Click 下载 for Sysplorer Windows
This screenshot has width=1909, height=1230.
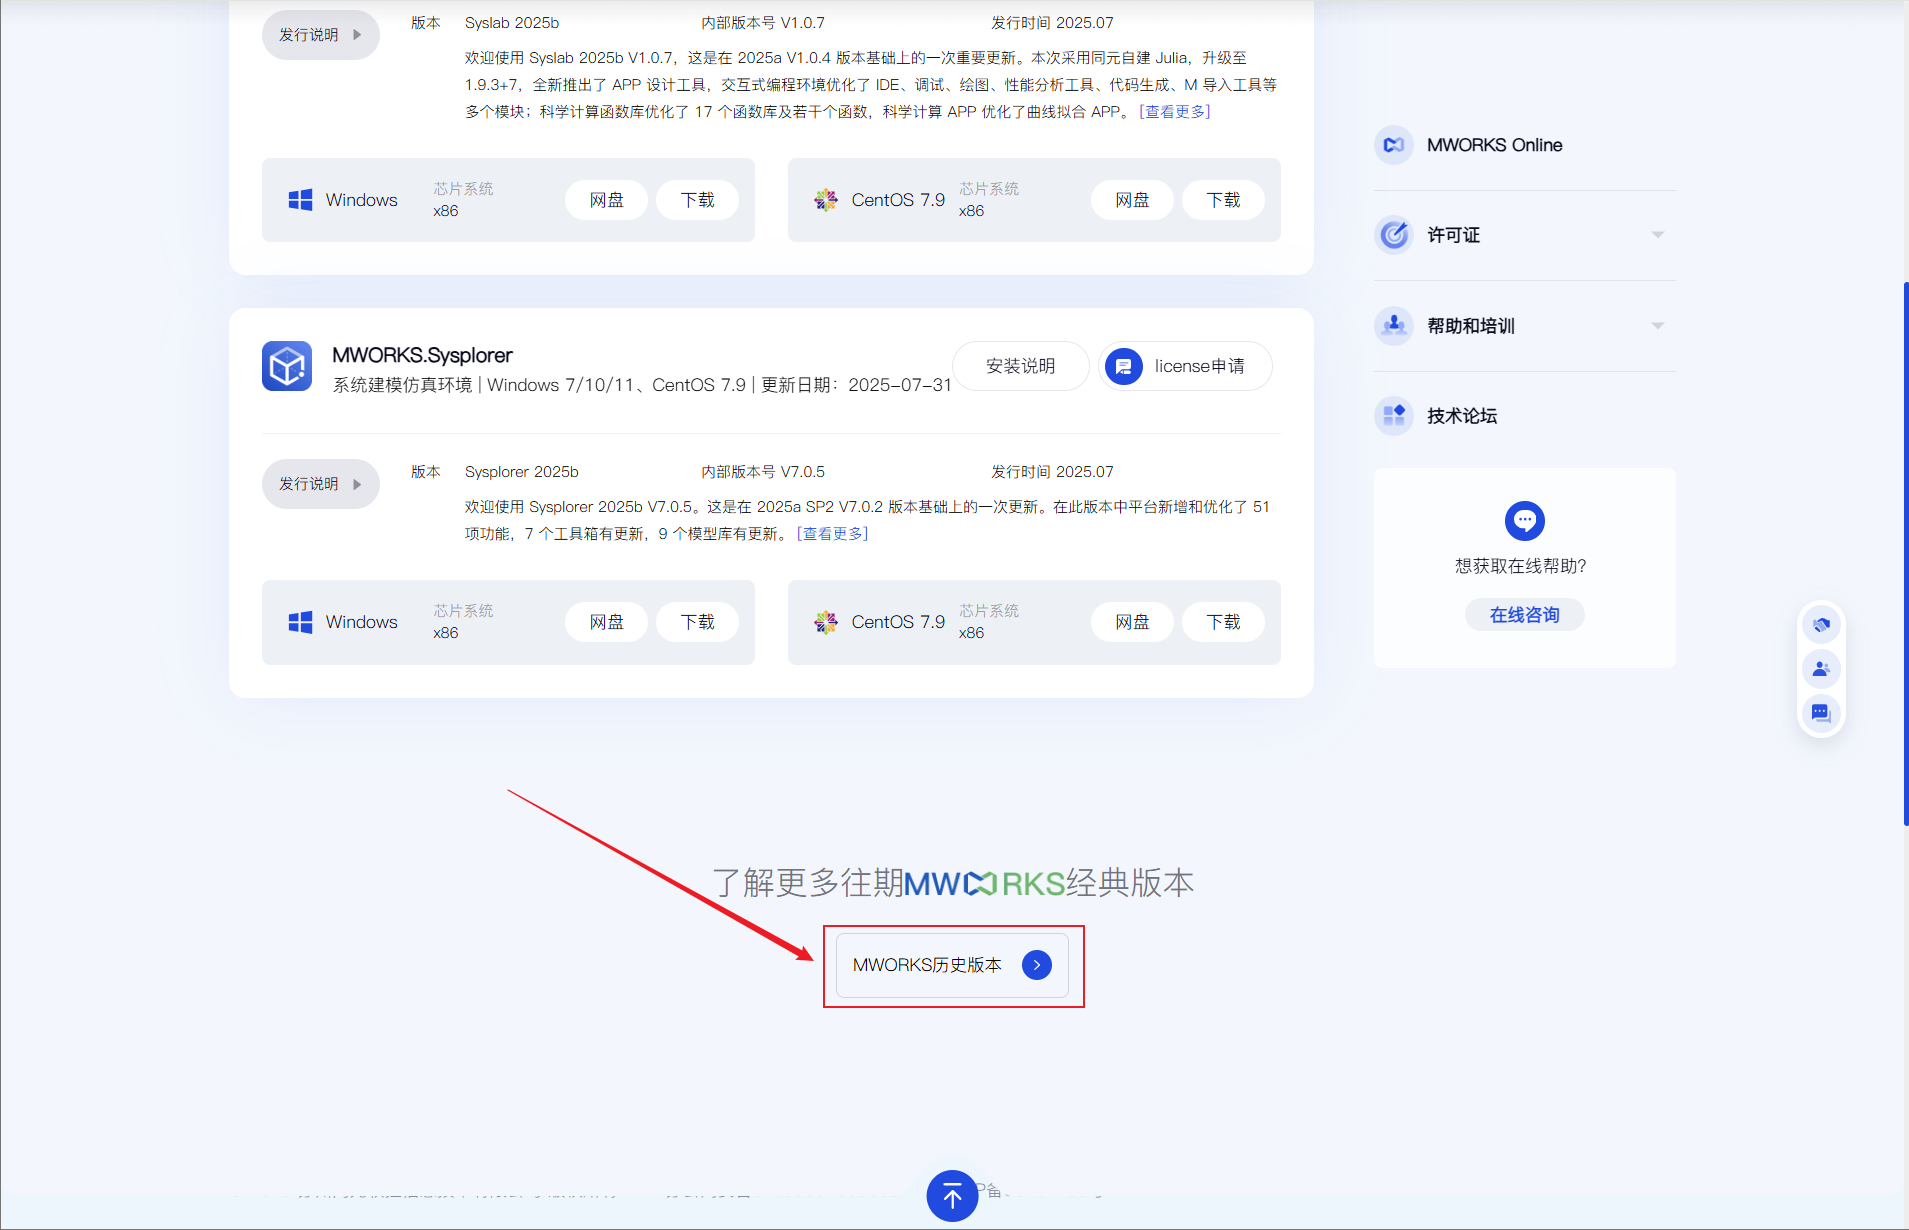[x=697, y=622]
